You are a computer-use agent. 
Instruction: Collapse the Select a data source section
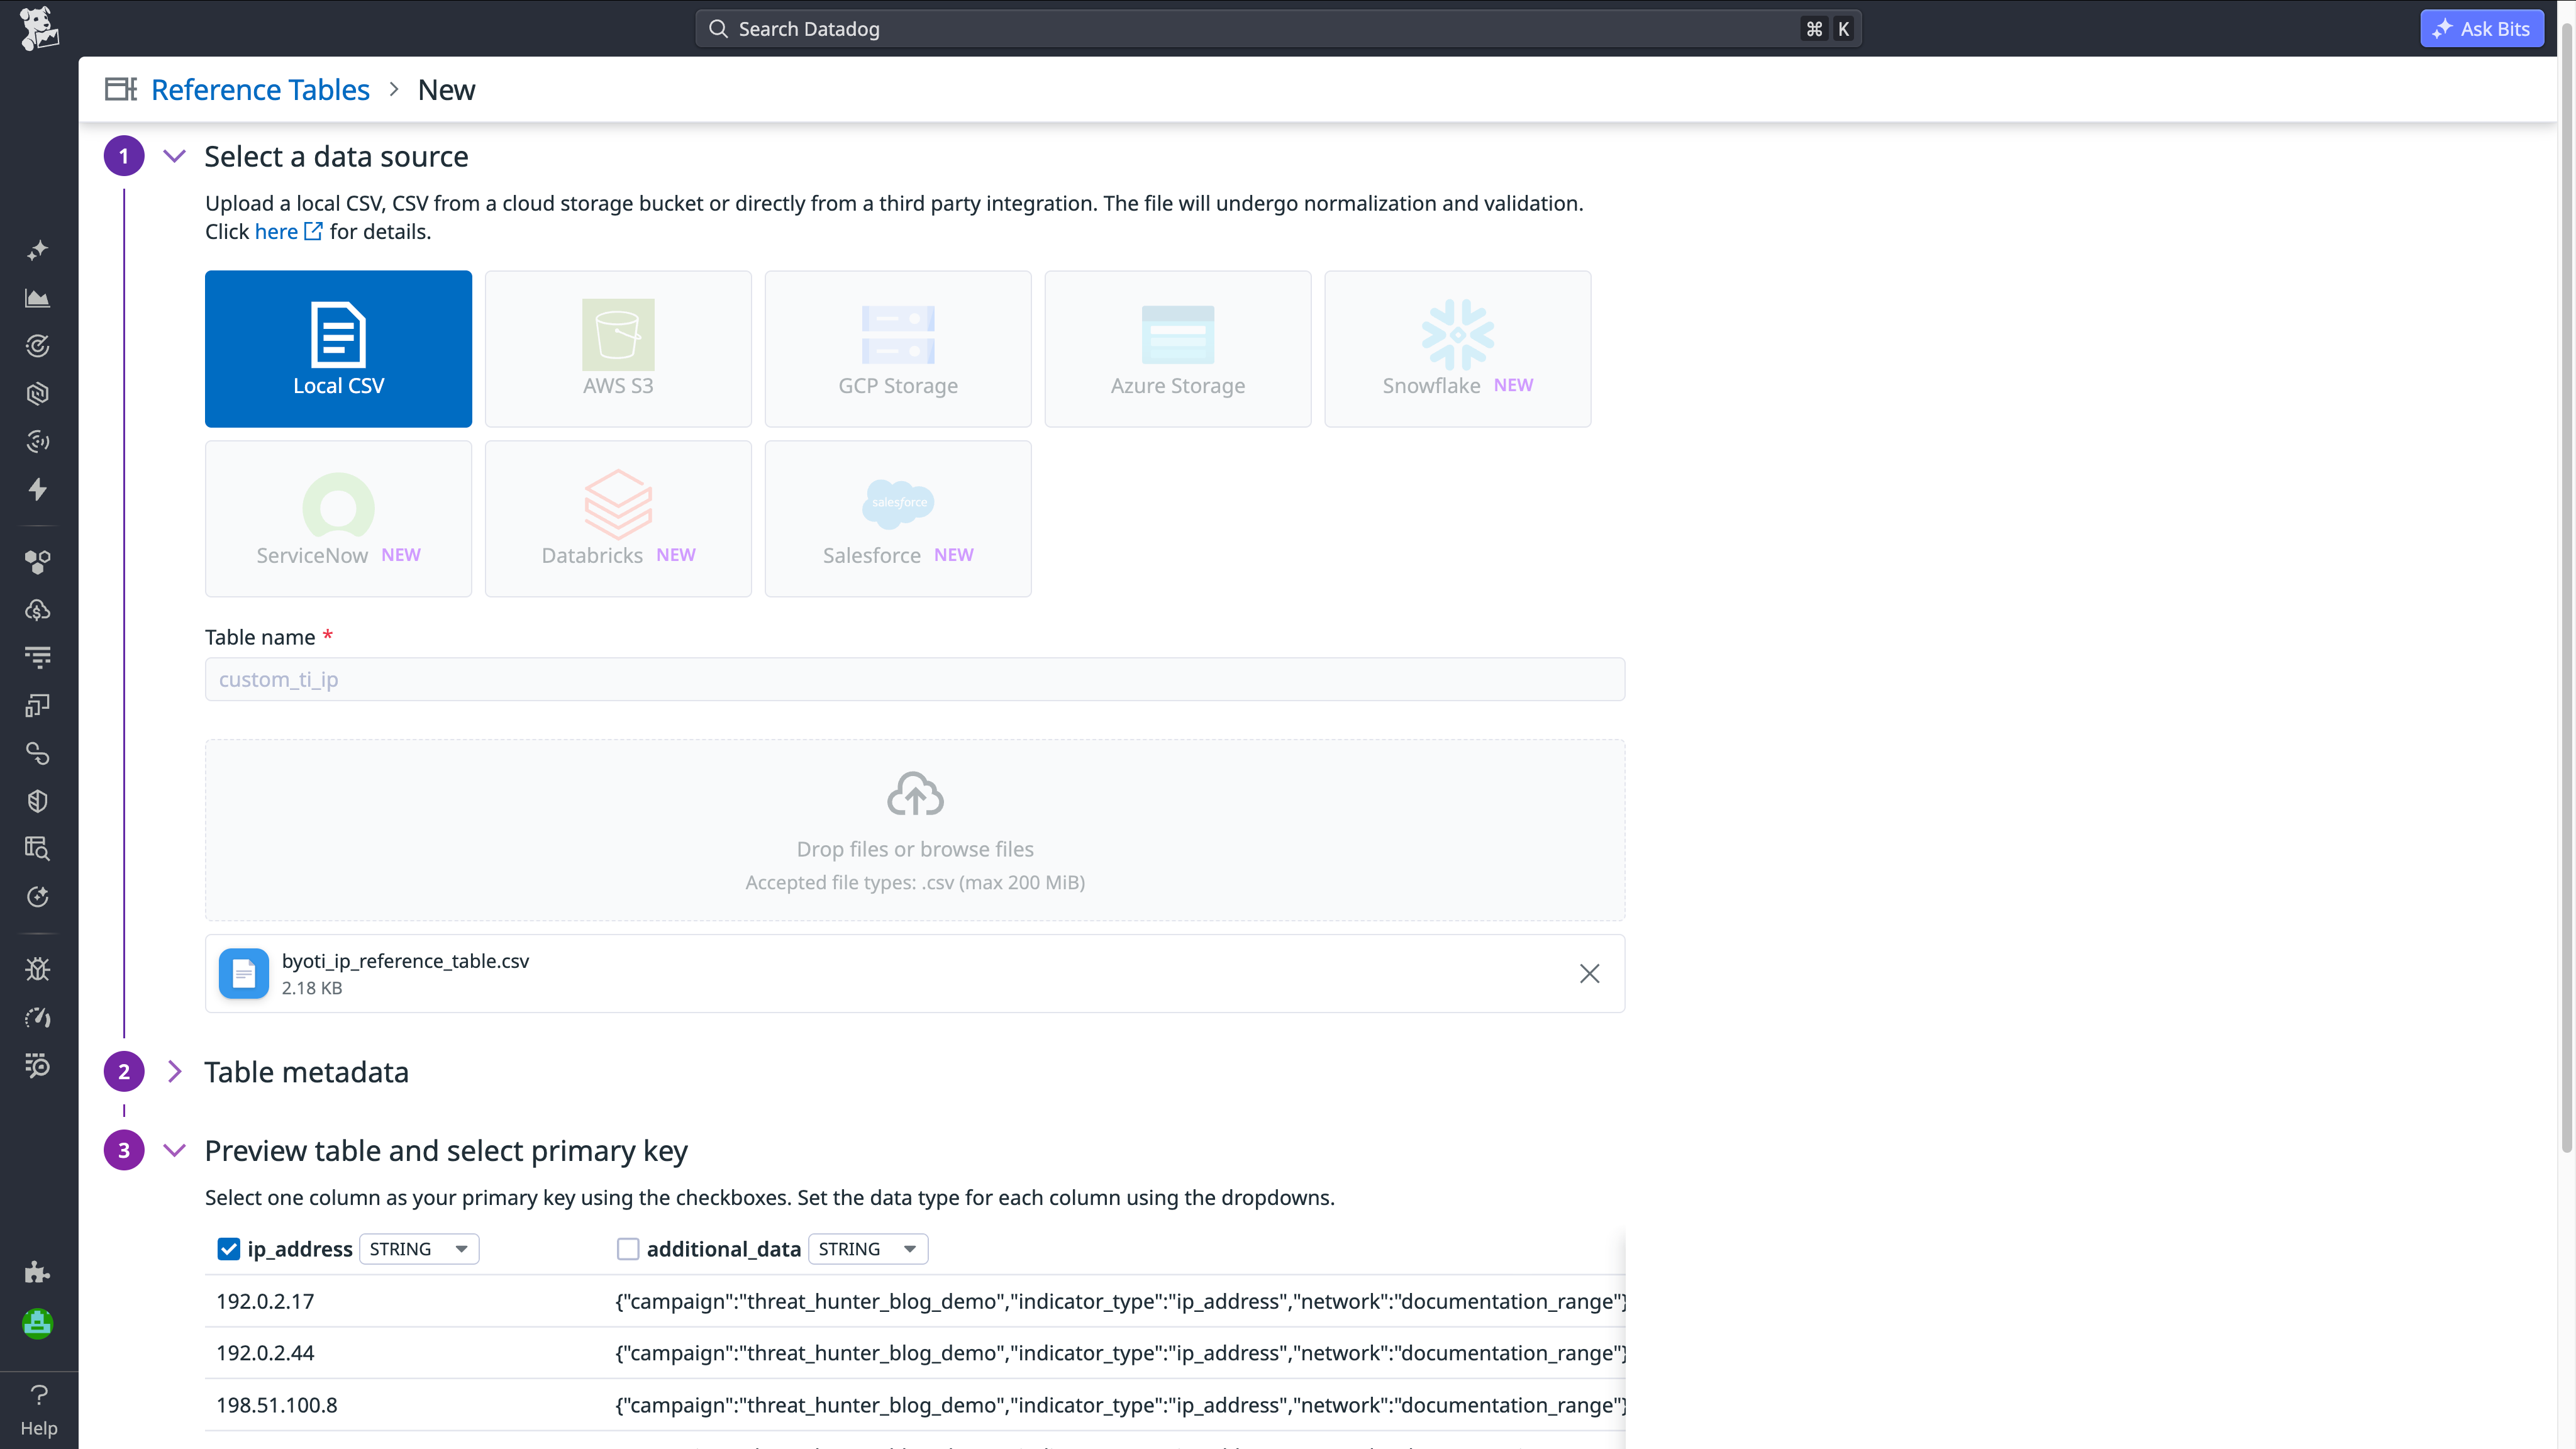174,156
